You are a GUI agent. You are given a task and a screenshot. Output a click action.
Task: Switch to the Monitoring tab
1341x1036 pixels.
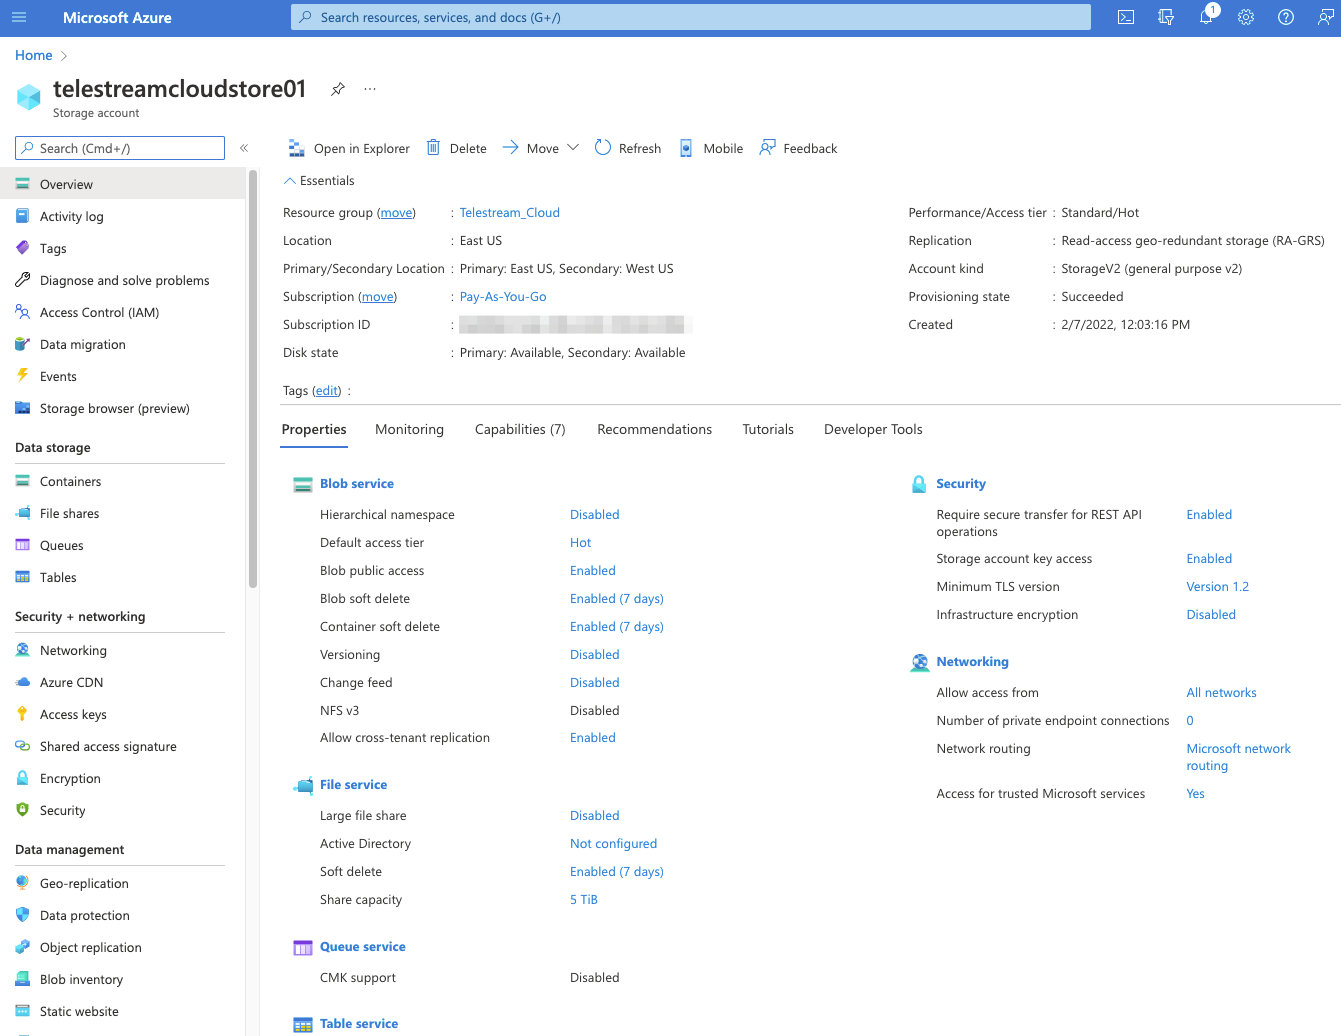click(x=409, y=429)
